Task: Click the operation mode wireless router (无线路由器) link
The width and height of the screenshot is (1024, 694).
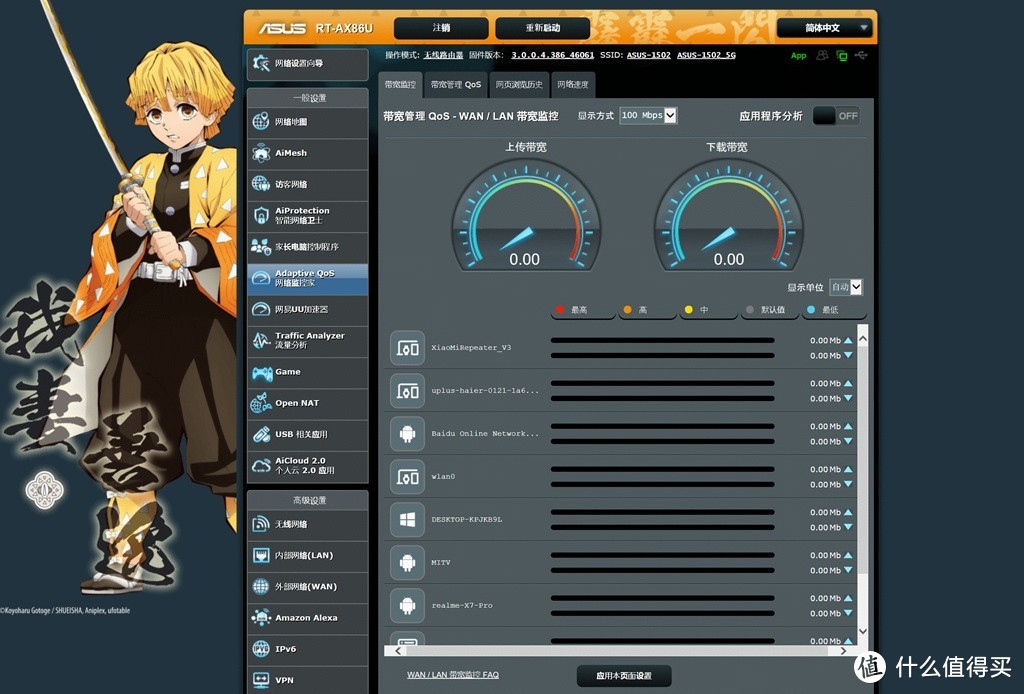Action: (443, 55)
